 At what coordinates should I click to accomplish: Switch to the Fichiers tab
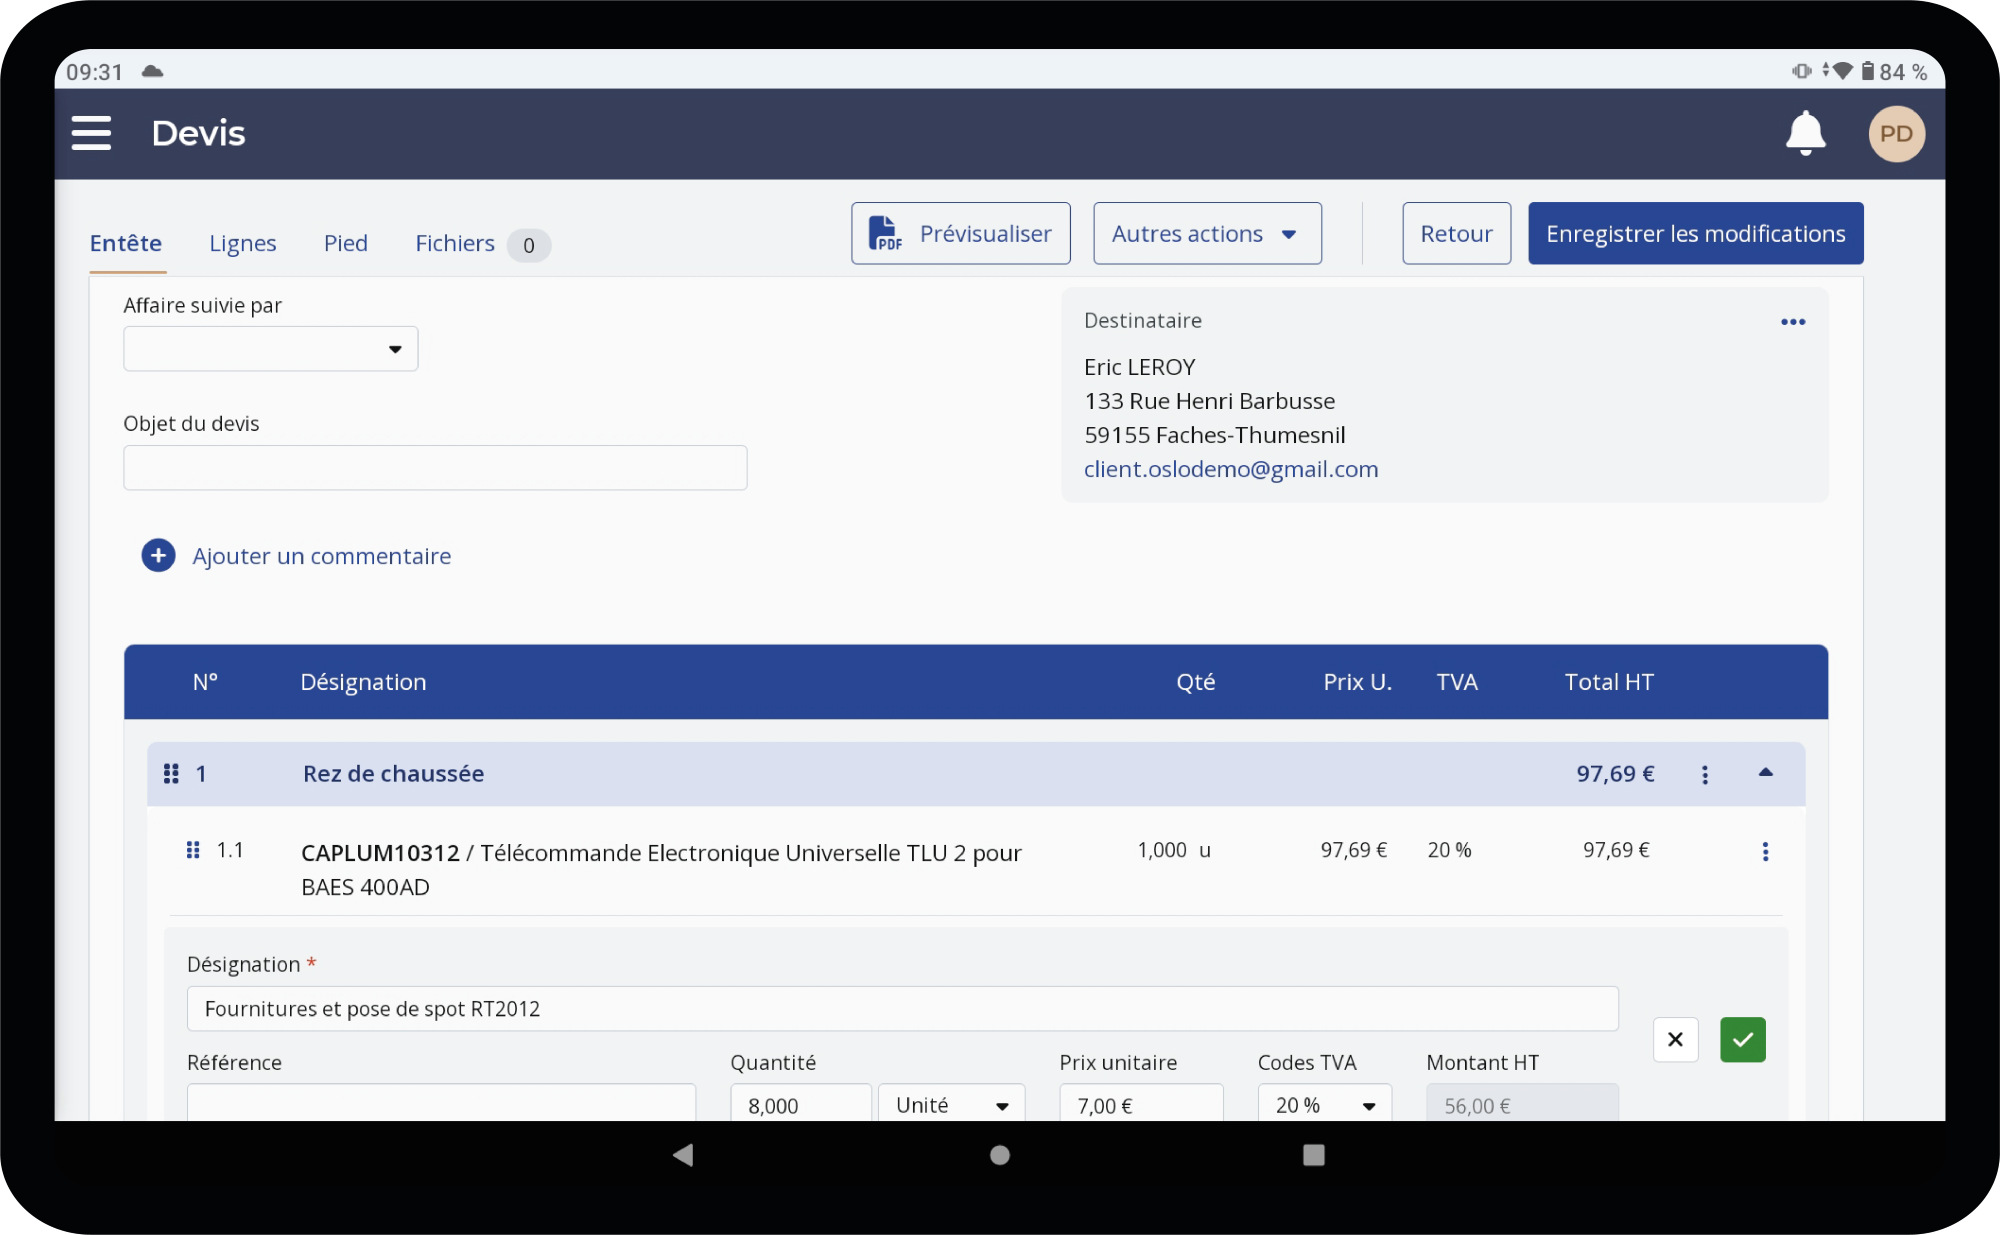point(455,243)
